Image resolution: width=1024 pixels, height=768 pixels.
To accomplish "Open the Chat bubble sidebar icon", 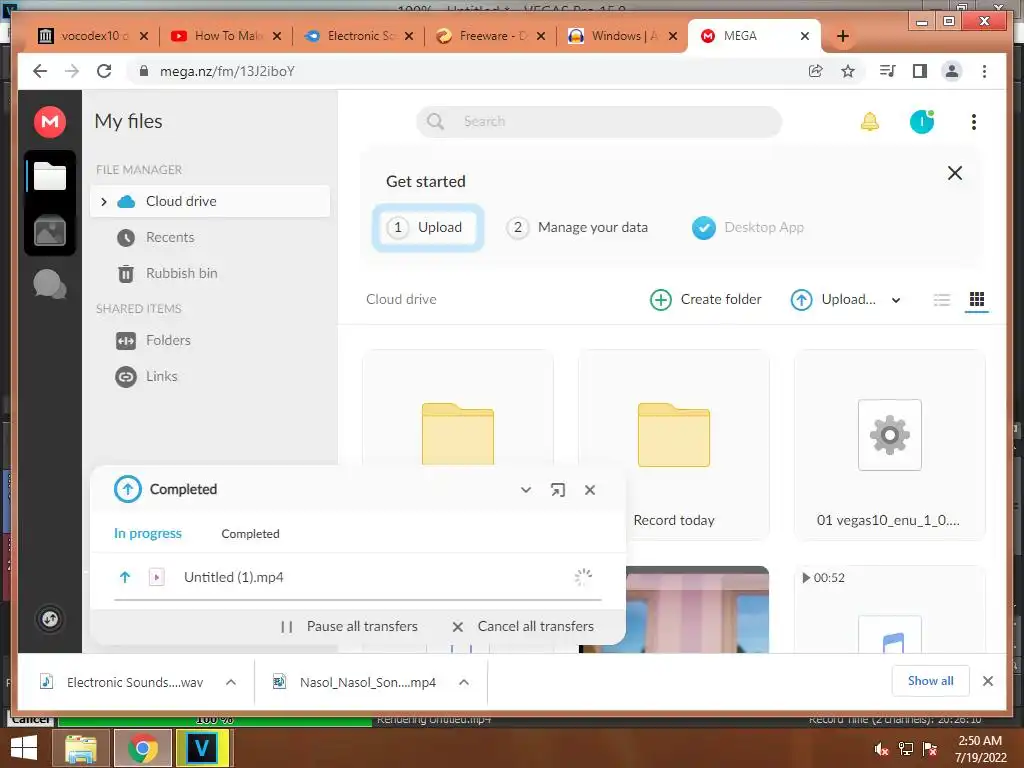I will 50,284.
